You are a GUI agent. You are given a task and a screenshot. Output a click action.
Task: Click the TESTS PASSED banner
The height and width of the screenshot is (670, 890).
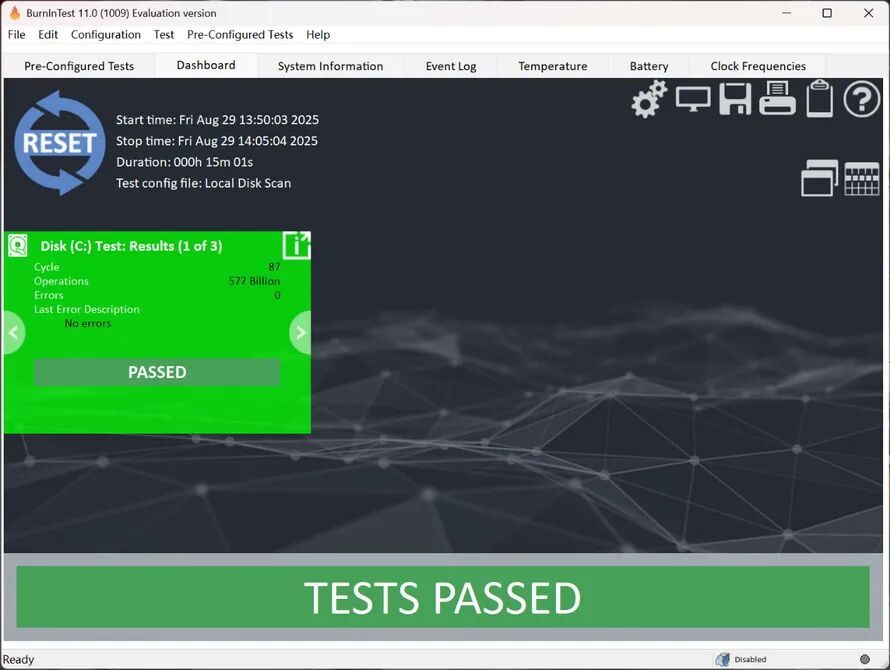pyautogui.click(x=443, y=597)
